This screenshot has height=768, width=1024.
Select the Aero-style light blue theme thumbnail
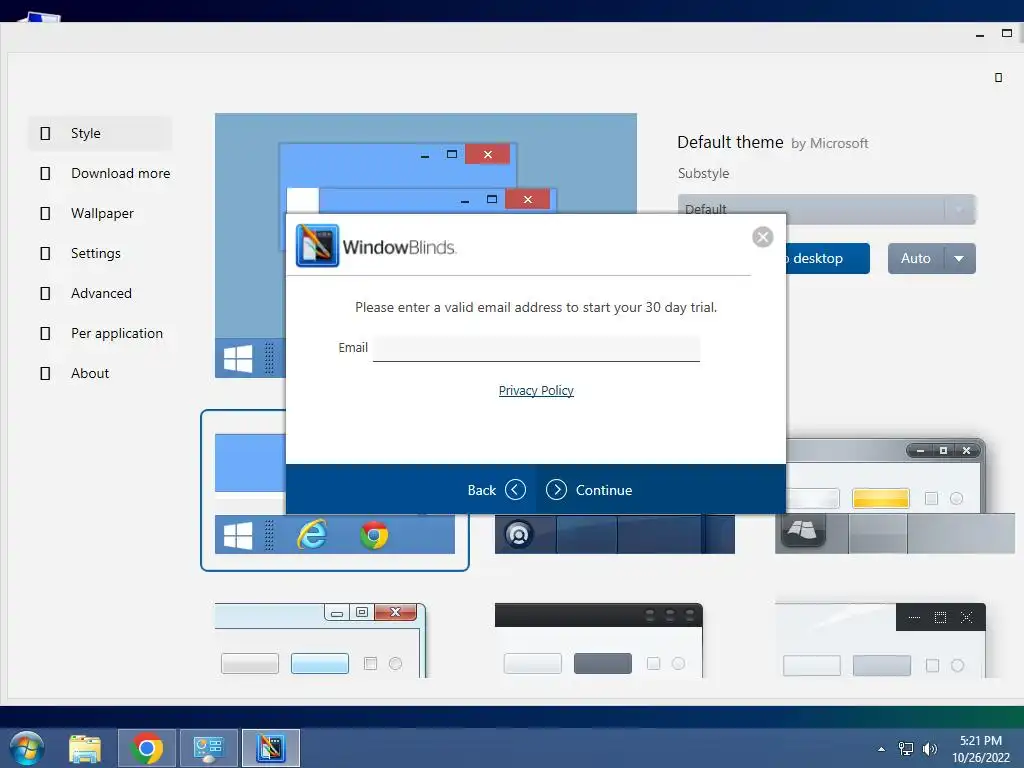[x=321, y=640]
